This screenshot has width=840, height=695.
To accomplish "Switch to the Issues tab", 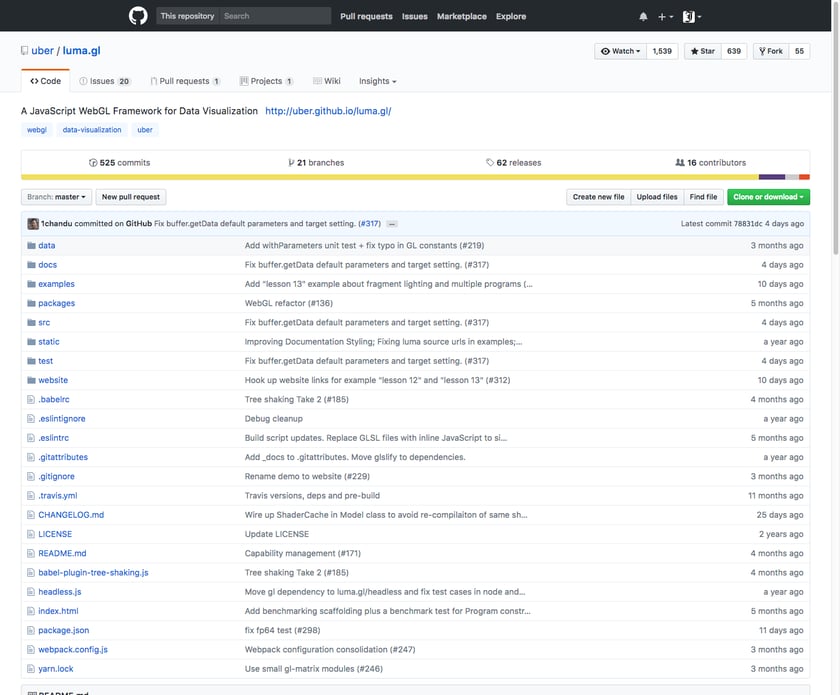I will (104, 81).
